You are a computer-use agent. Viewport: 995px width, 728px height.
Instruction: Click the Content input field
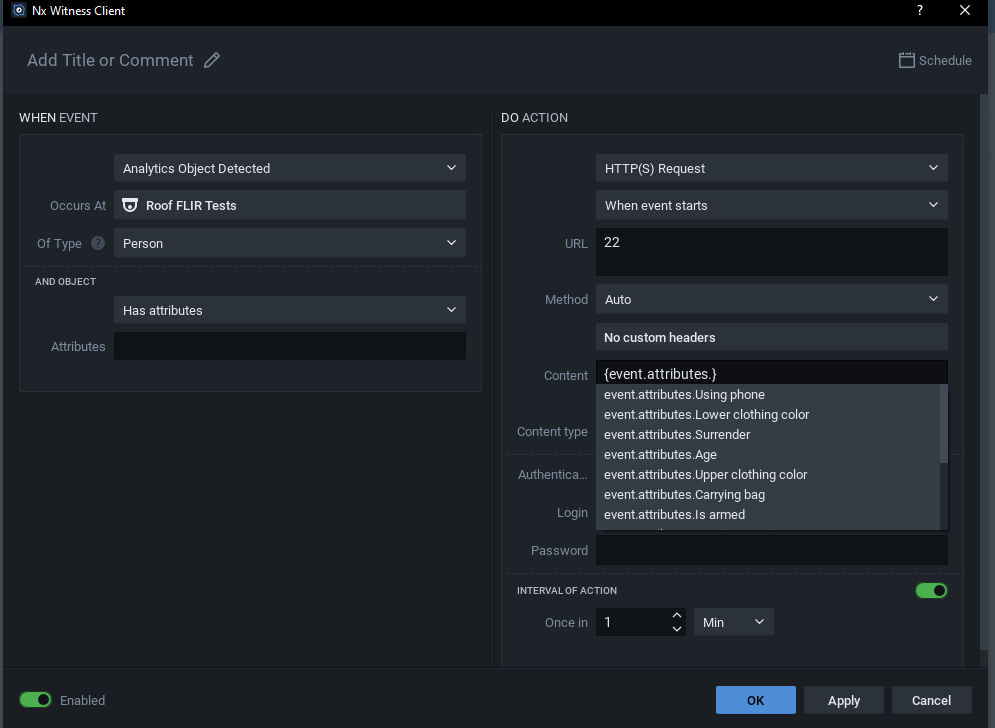pos(772,373)
